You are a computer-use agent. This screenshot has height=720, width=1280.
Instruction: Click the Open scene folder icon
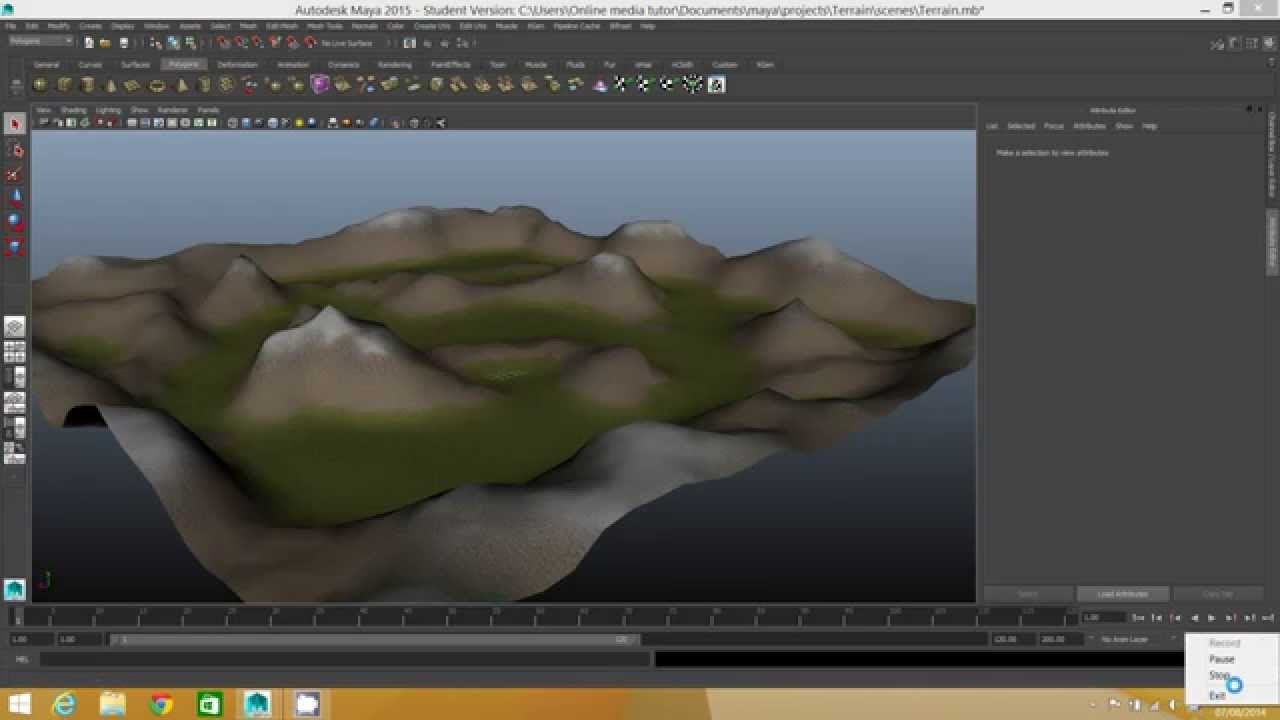(x=105, y=43)
